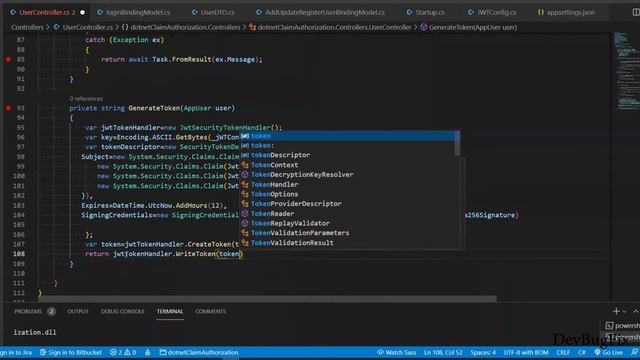The width and height of the screenshot is (640, 360).
Task: Select the TokenReplayValidator suggestion
Action: coord(349,223)
